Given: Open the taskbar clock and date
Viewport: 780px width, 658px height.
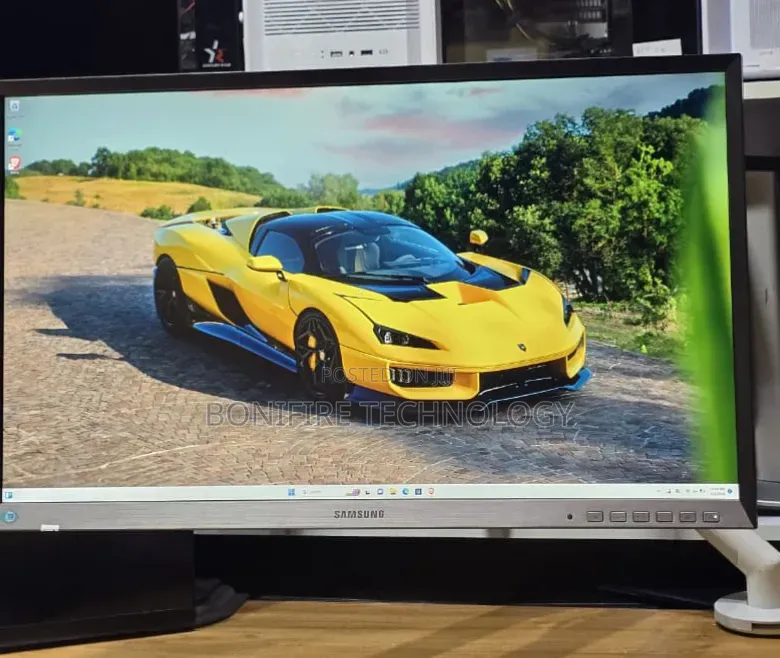Looking at the screenshot, I should (x=718, y=491).
